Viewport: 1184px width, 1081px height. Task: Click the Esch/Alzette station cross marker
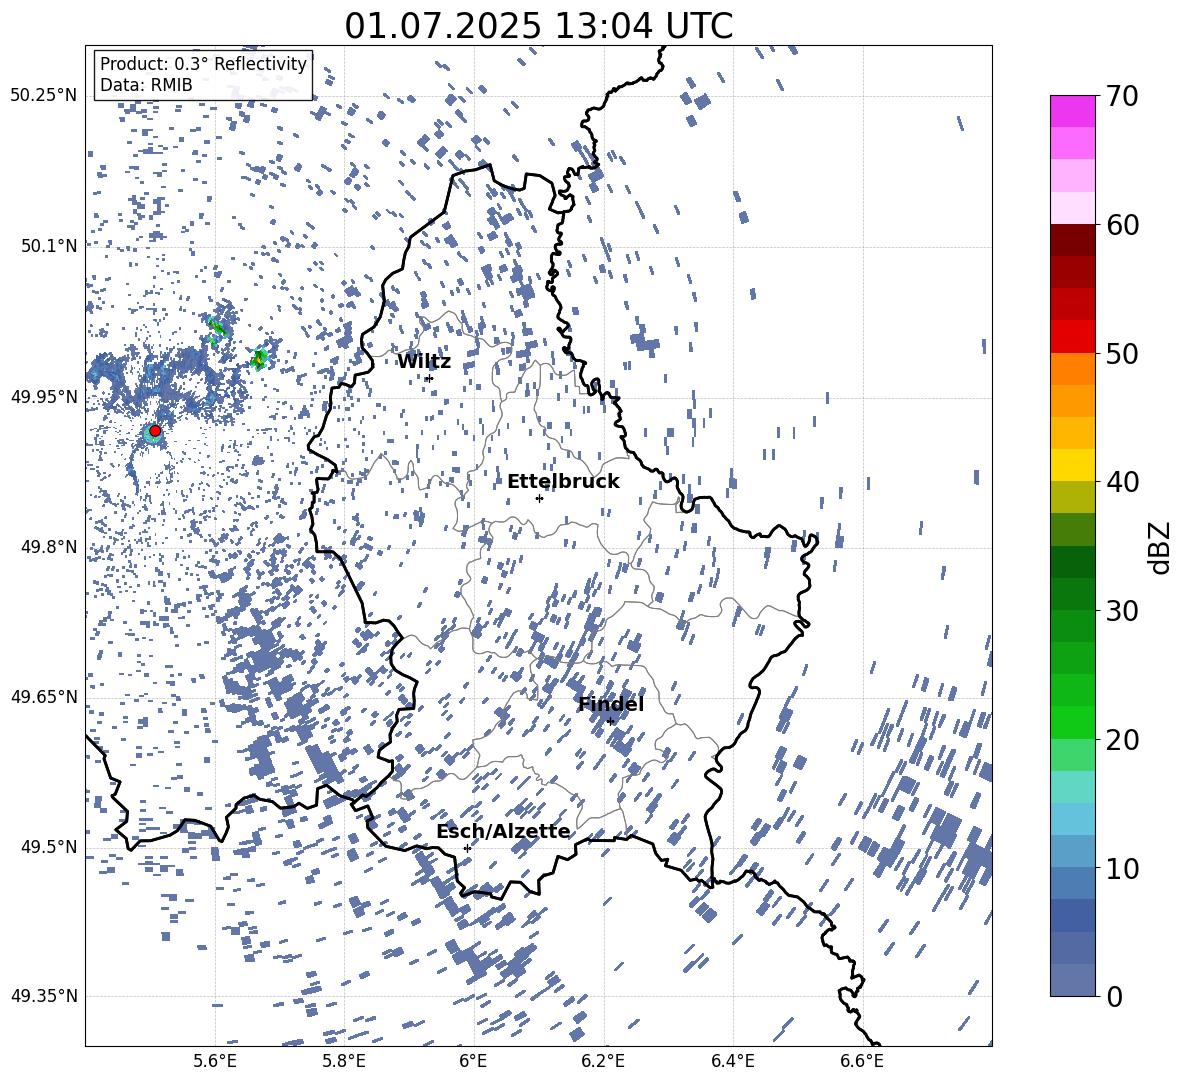(467, 848)
